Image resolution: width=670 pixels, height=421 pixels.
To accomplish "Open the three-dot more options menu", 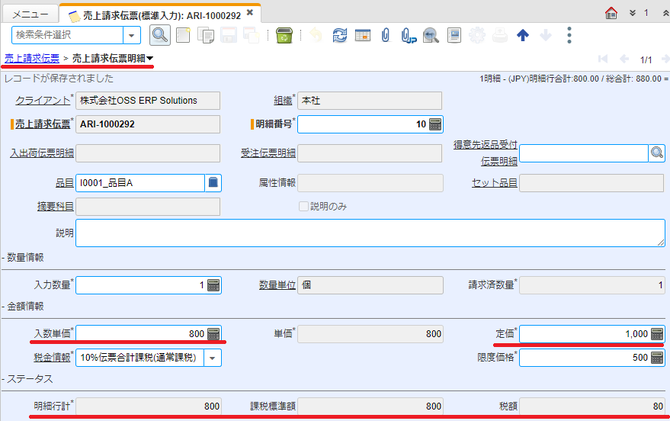I will 569,35.
